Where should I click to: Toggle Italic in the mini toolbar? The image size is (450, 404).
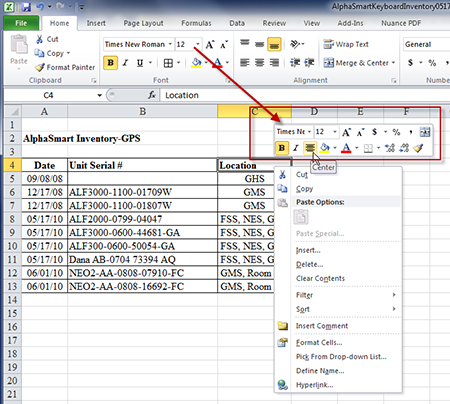pyautogui.click(x=296, y=148)
